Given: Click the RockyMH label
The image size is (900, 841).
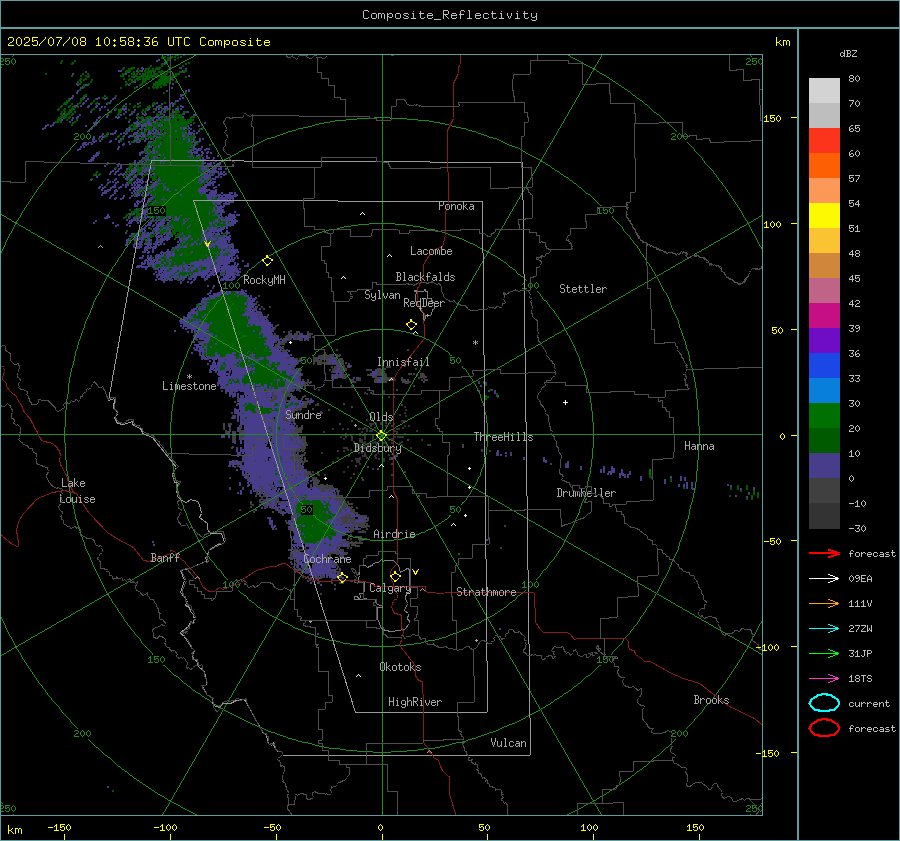Looking at the screenshot, I should [x=264, y=280].
